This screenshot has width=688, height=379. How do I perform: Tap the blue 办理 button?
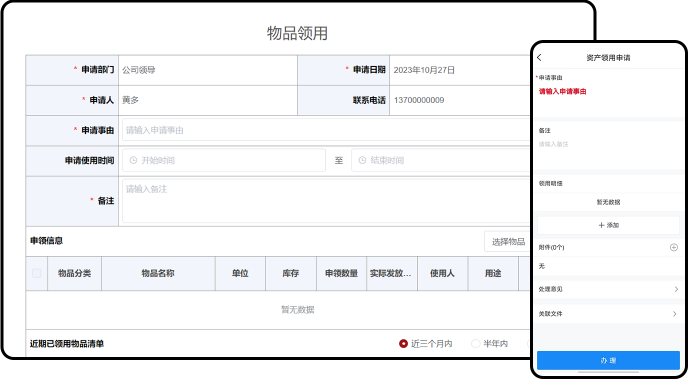click(x=609, y=361)
